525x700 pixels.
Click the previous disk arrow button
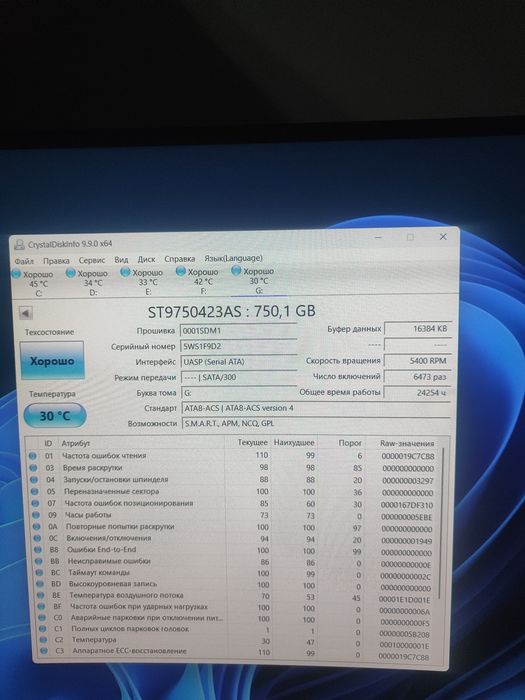(x=26, y=313)
